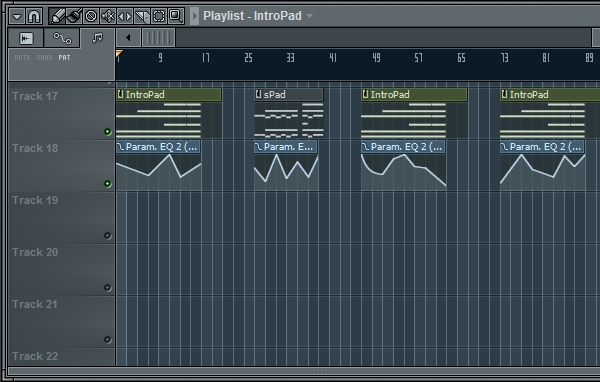Click bar 33 on the timeline ruler
This screenshot has width=600, height=382.
pos(291,58)
